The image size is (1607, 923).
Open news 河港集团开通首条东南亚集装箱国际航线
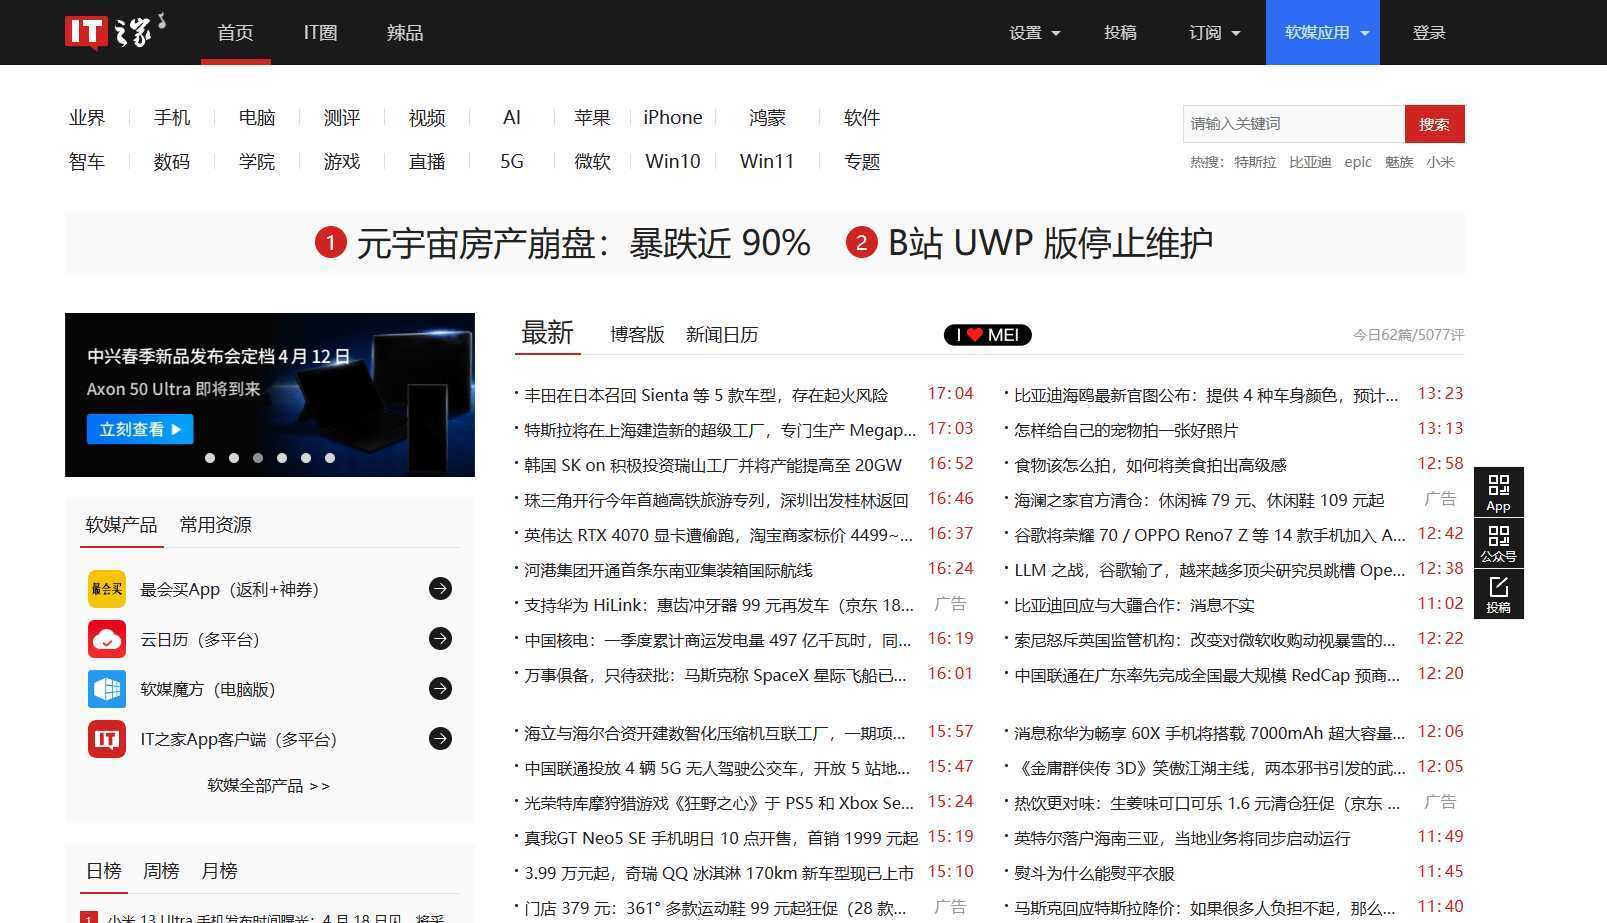coord(668,570)
